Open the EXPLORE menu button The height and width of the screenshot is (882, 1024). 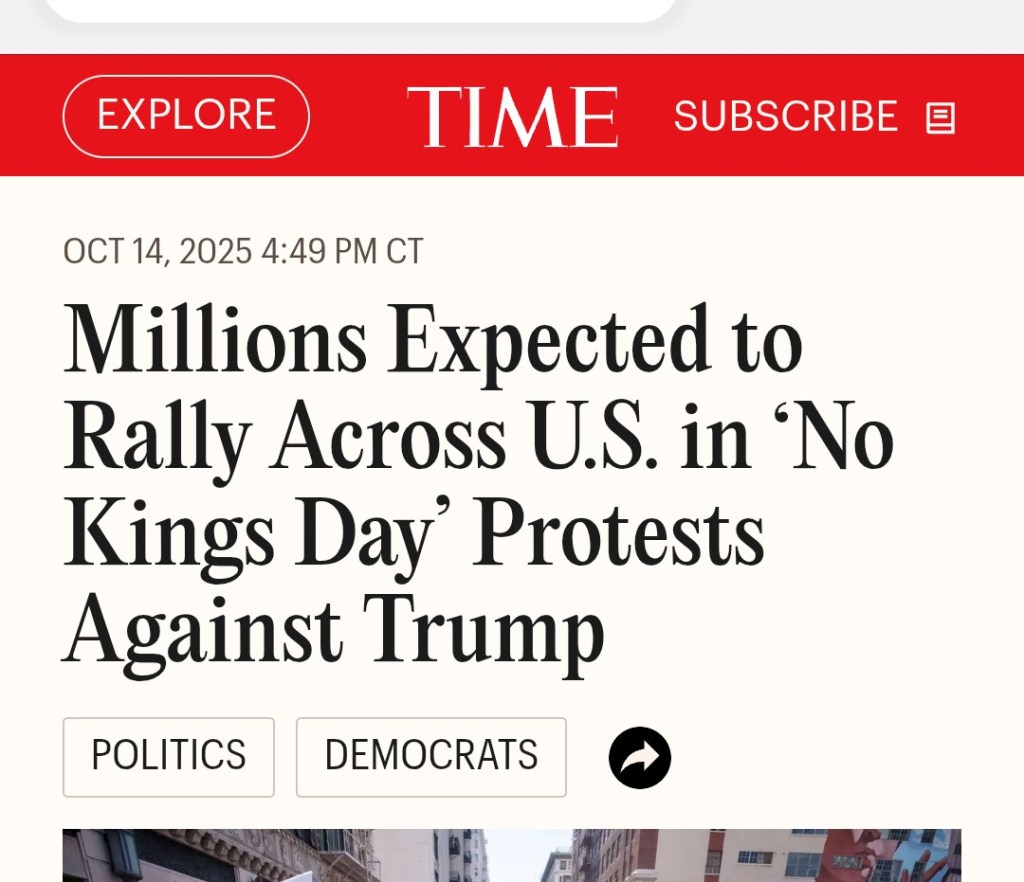(186, 116)
